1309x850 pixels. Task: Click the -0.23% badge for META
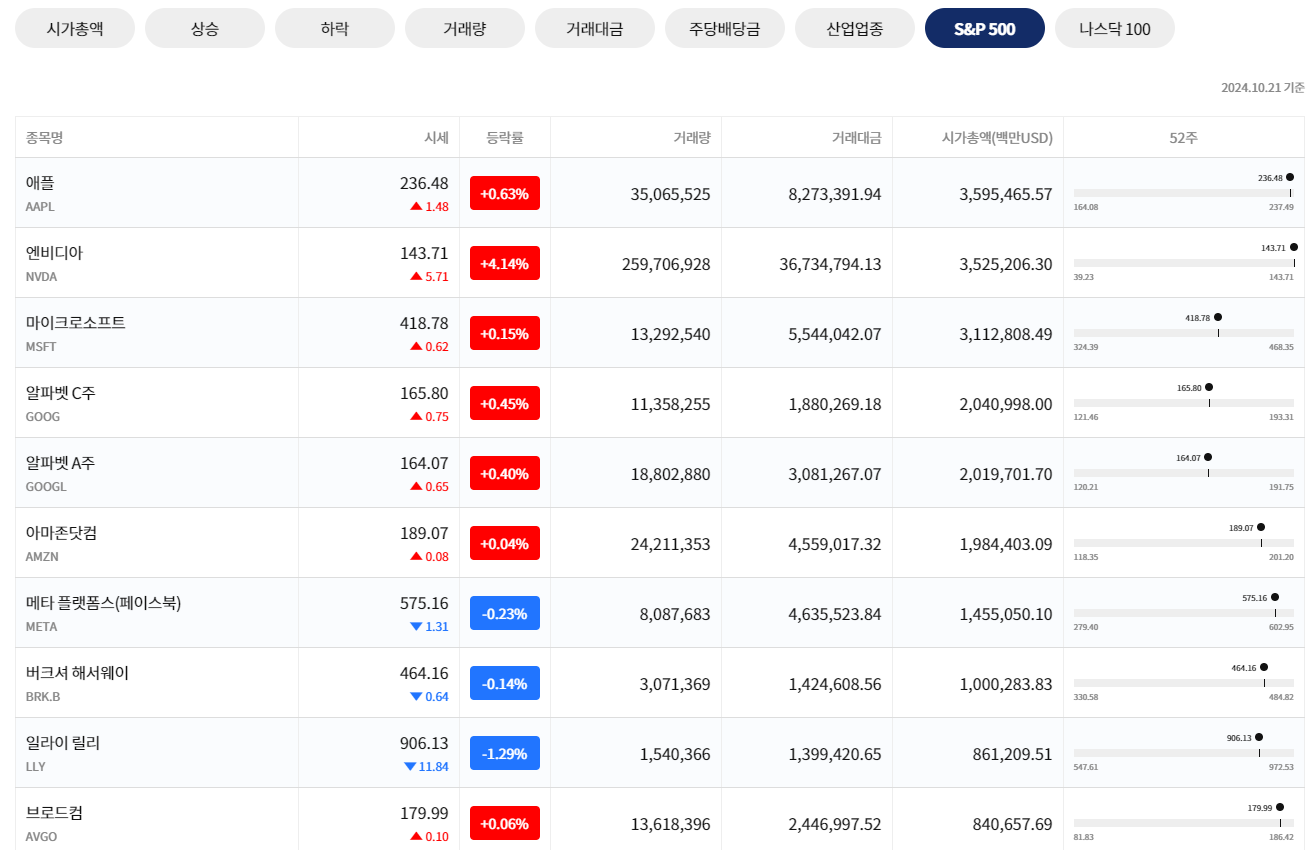point(504,613)
